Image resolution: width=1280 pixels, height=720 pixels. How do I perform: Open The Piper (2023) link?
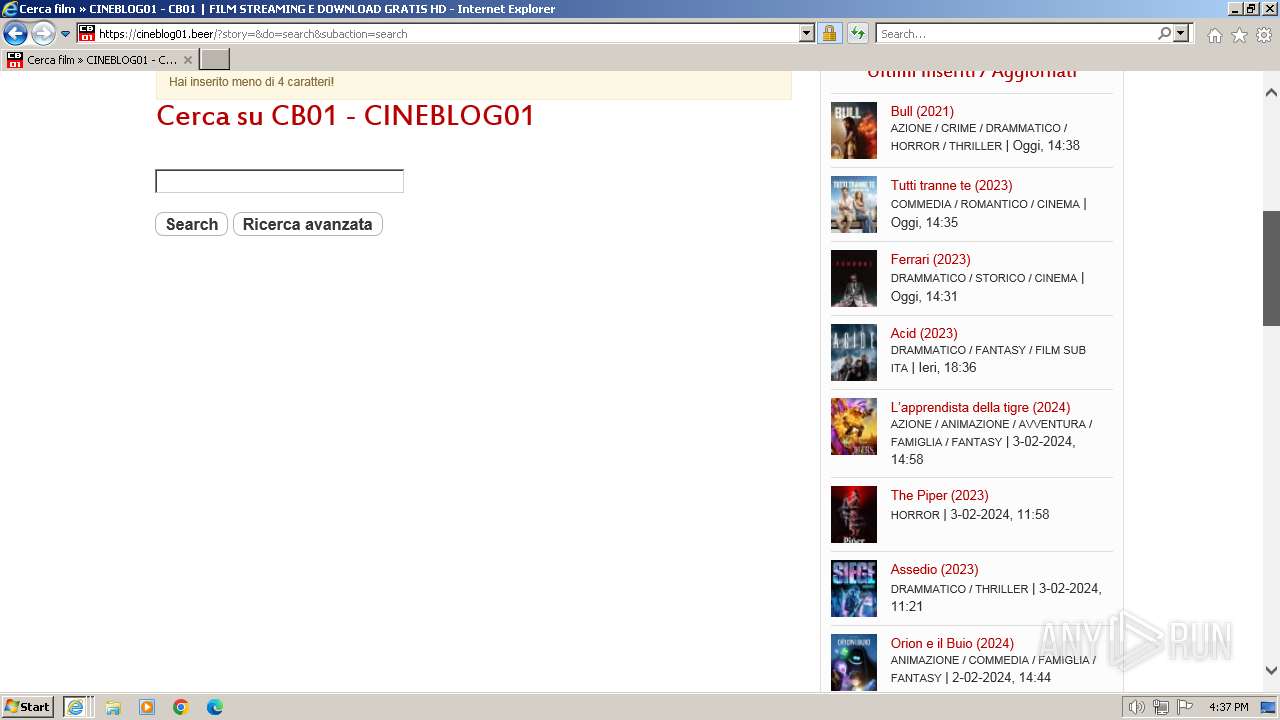tap(939, 495)
